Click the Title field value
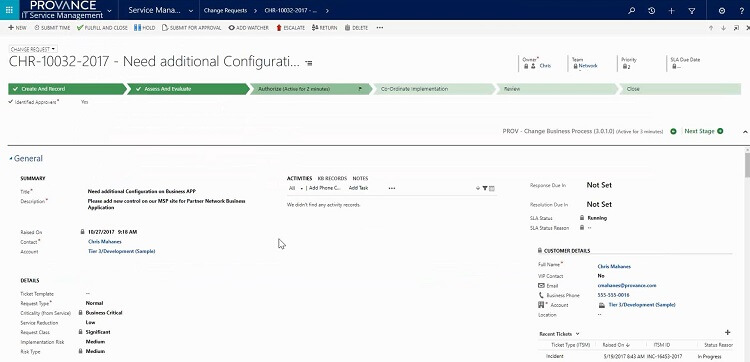The image size is (750, 362). (142, 191)
